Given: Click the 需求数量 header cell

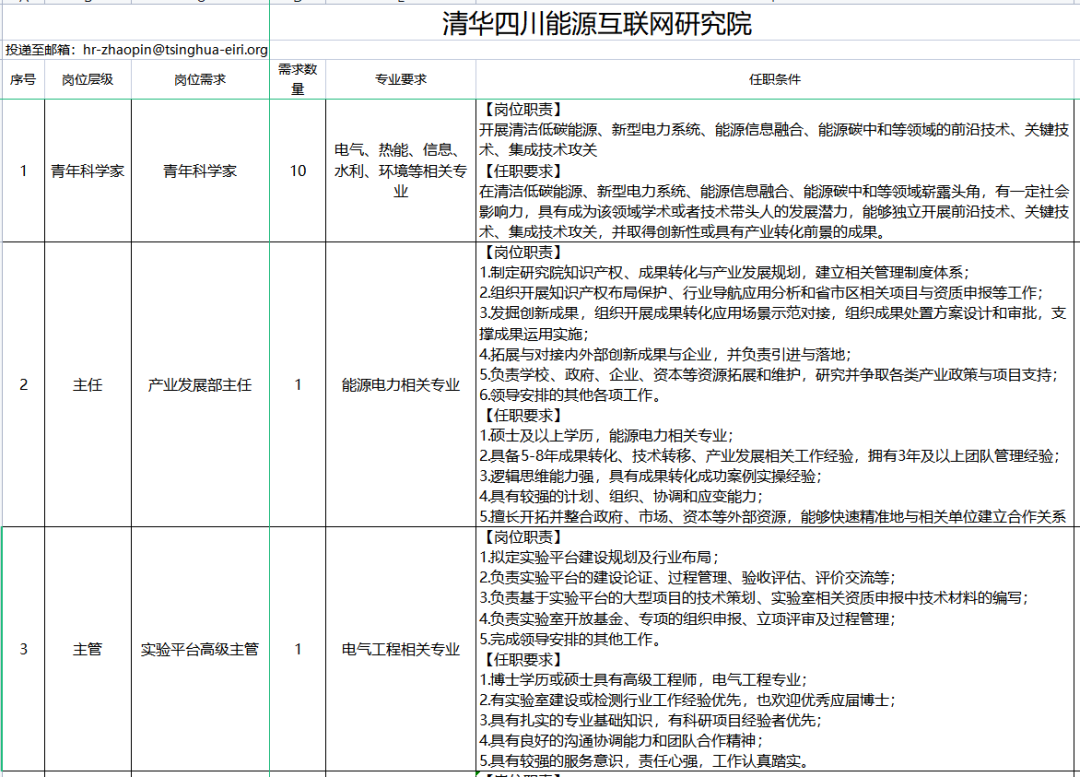Looking at the screenshot, I should coord(297,80).
